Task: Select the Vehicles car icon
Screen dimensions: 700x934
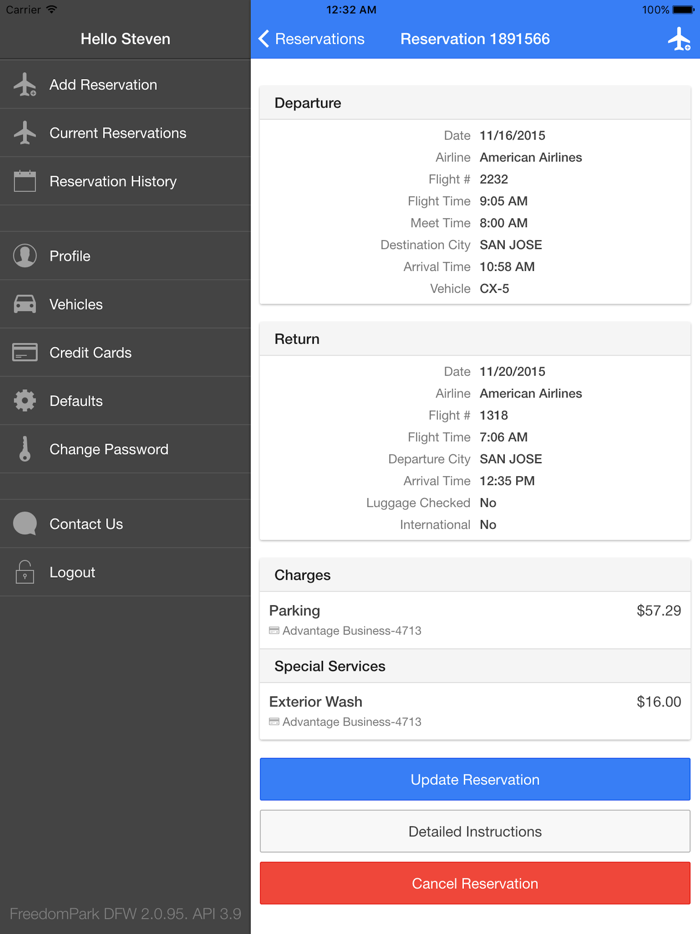Action: [x=25, y=304]
